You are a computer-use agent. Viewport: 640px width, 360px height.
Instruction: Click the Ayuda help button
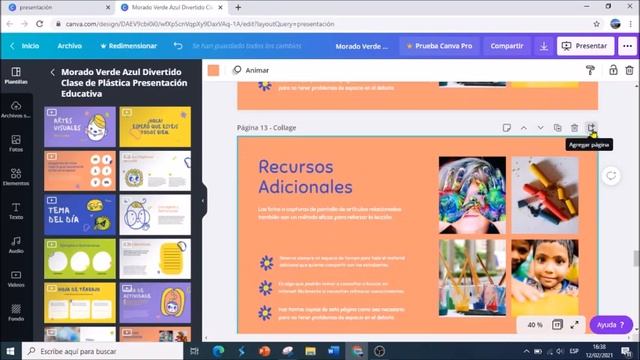point(611,325)
